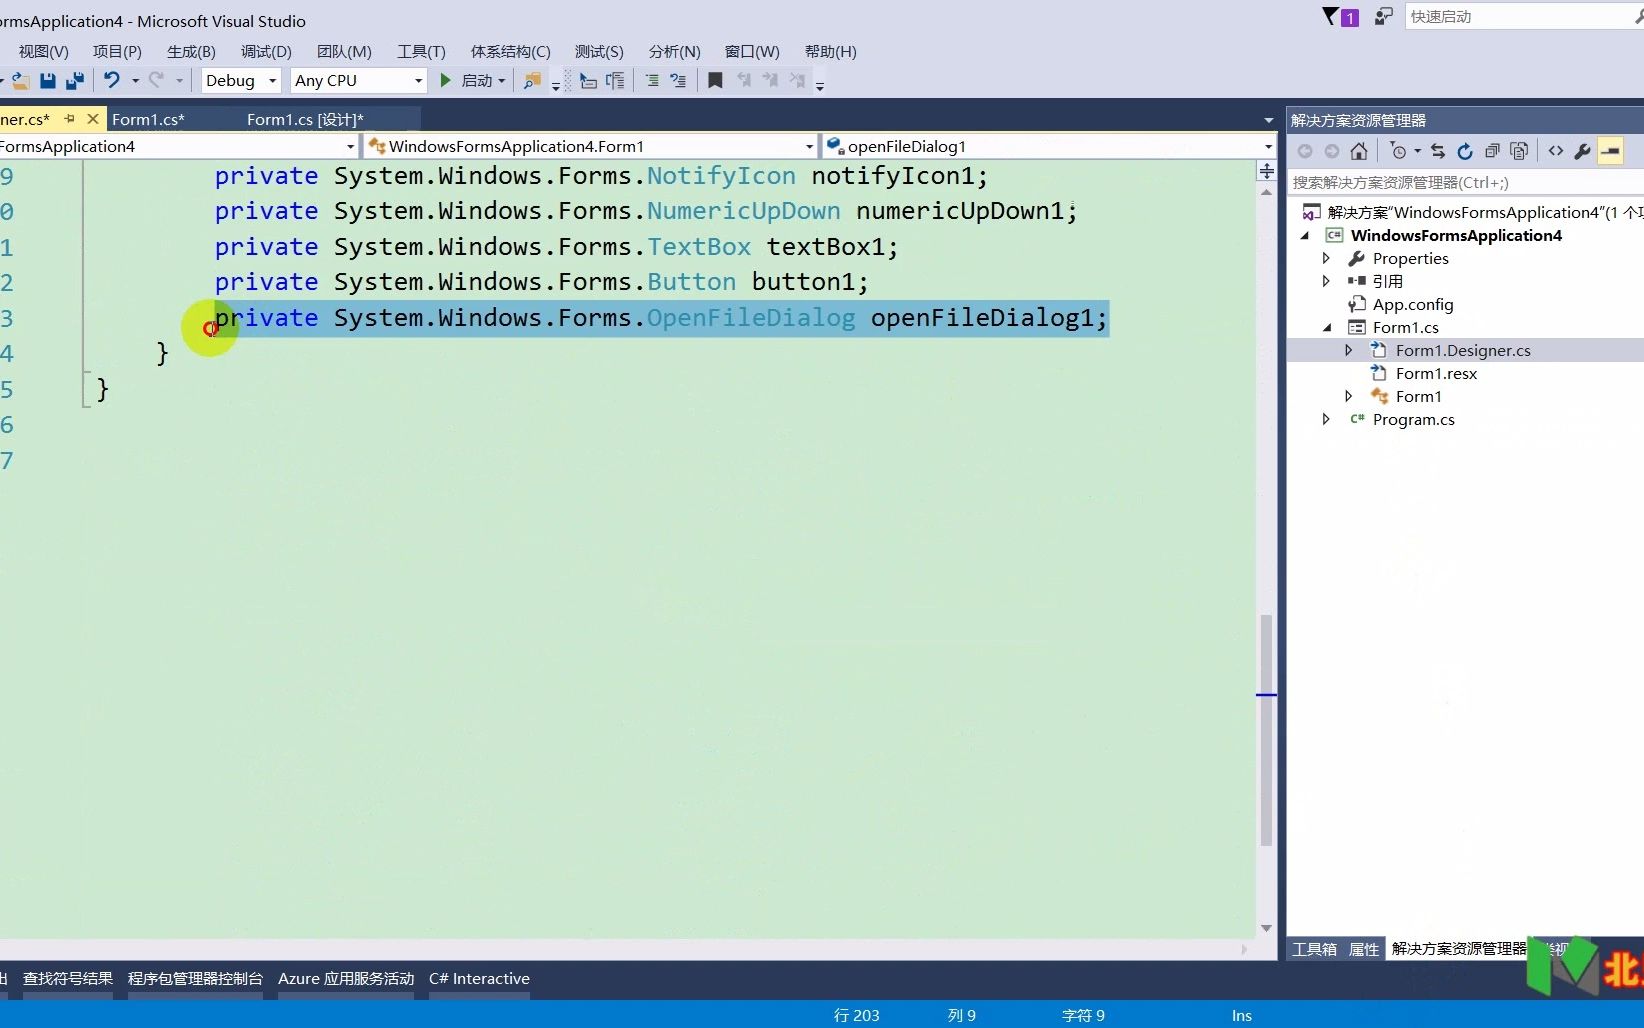Viewport: 1644px width, 1028px height.
Task: Click the pending changes filter clock icon
Action: tap(1399, 151)
